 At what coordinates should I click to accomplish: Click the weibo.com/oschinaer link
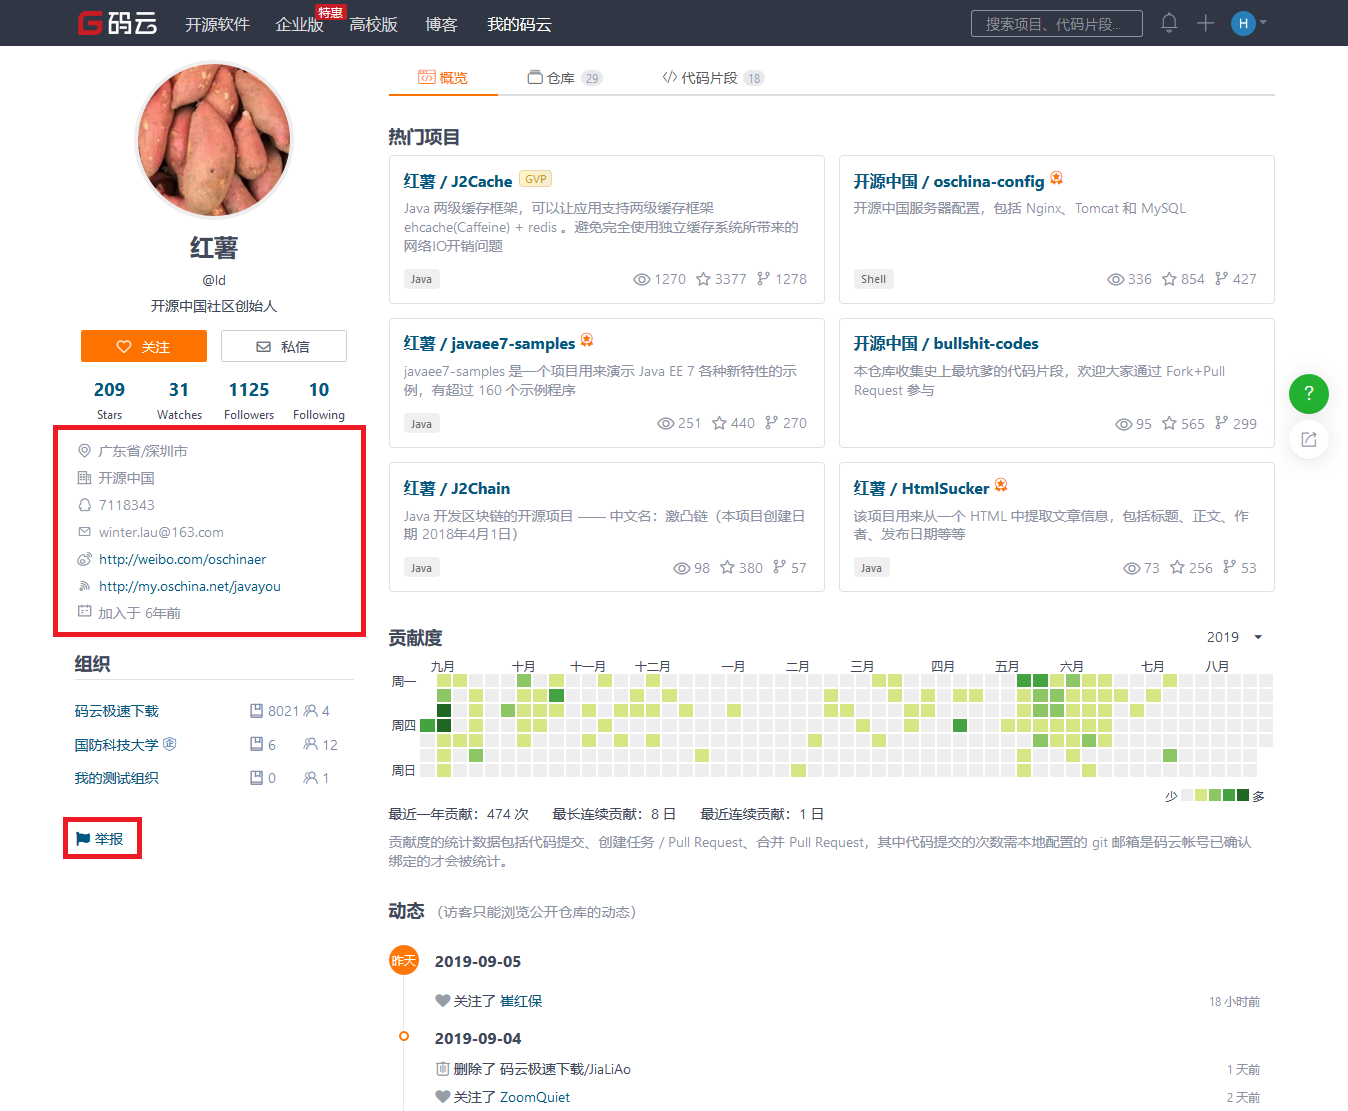pos(182,559)
